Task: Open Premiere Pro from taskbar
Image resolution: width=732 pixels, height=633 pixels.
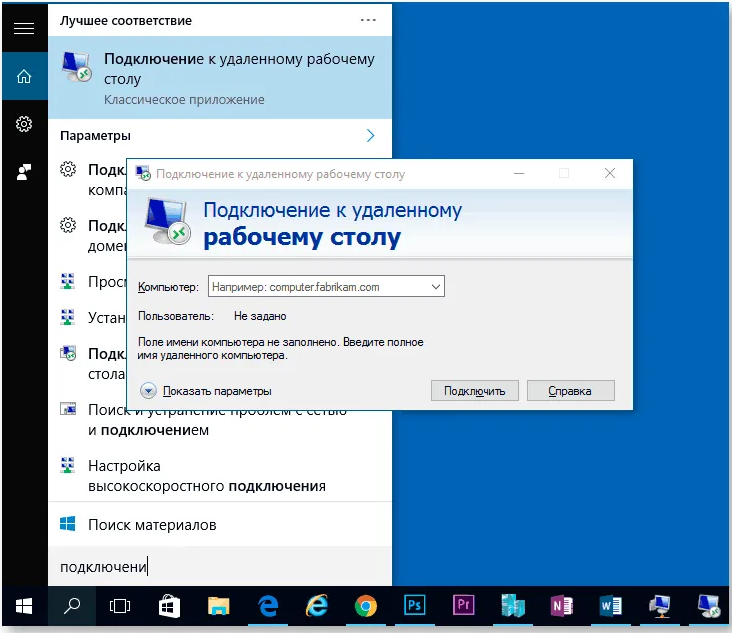Action: click(464, 606)
